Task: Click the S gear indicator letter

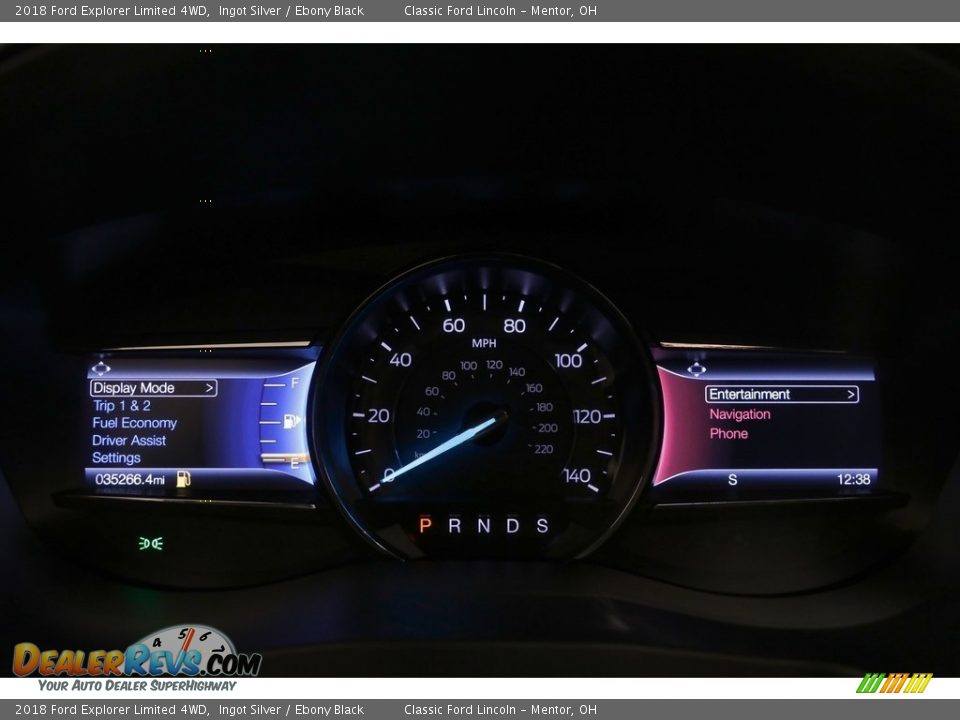Action: tap(542, 525)
